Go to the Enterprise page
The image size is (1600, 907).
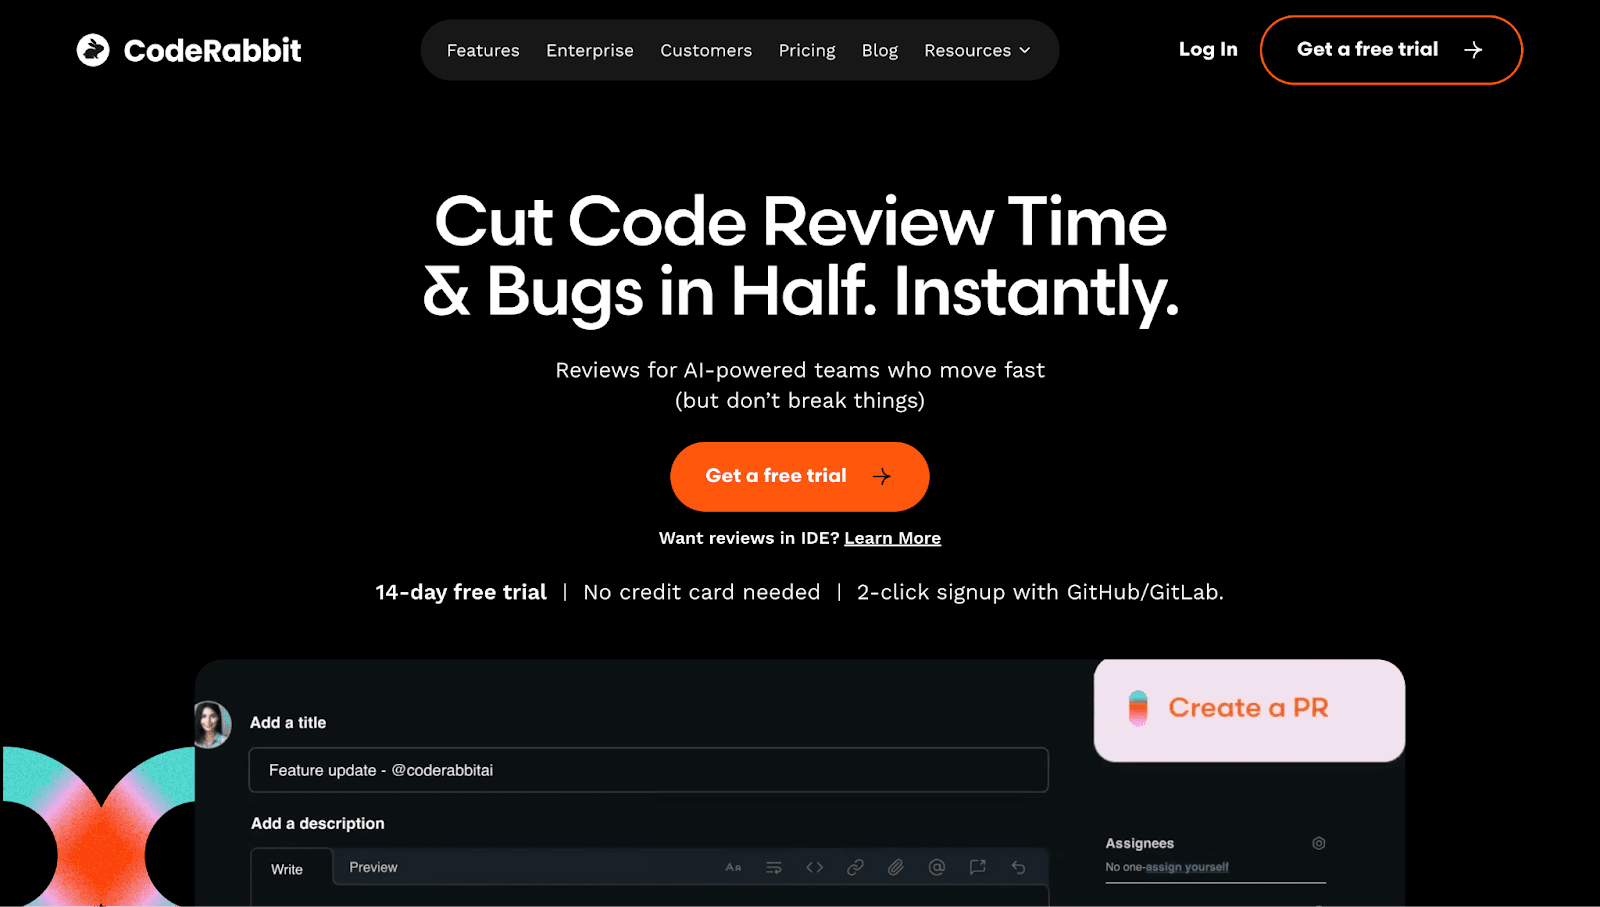(x=590, y=50)
